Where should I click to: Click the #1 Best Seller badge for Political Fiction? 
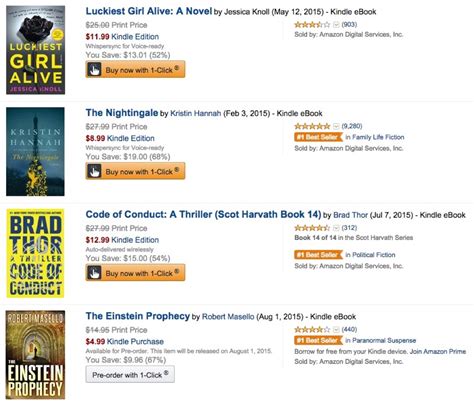[318, 255]
